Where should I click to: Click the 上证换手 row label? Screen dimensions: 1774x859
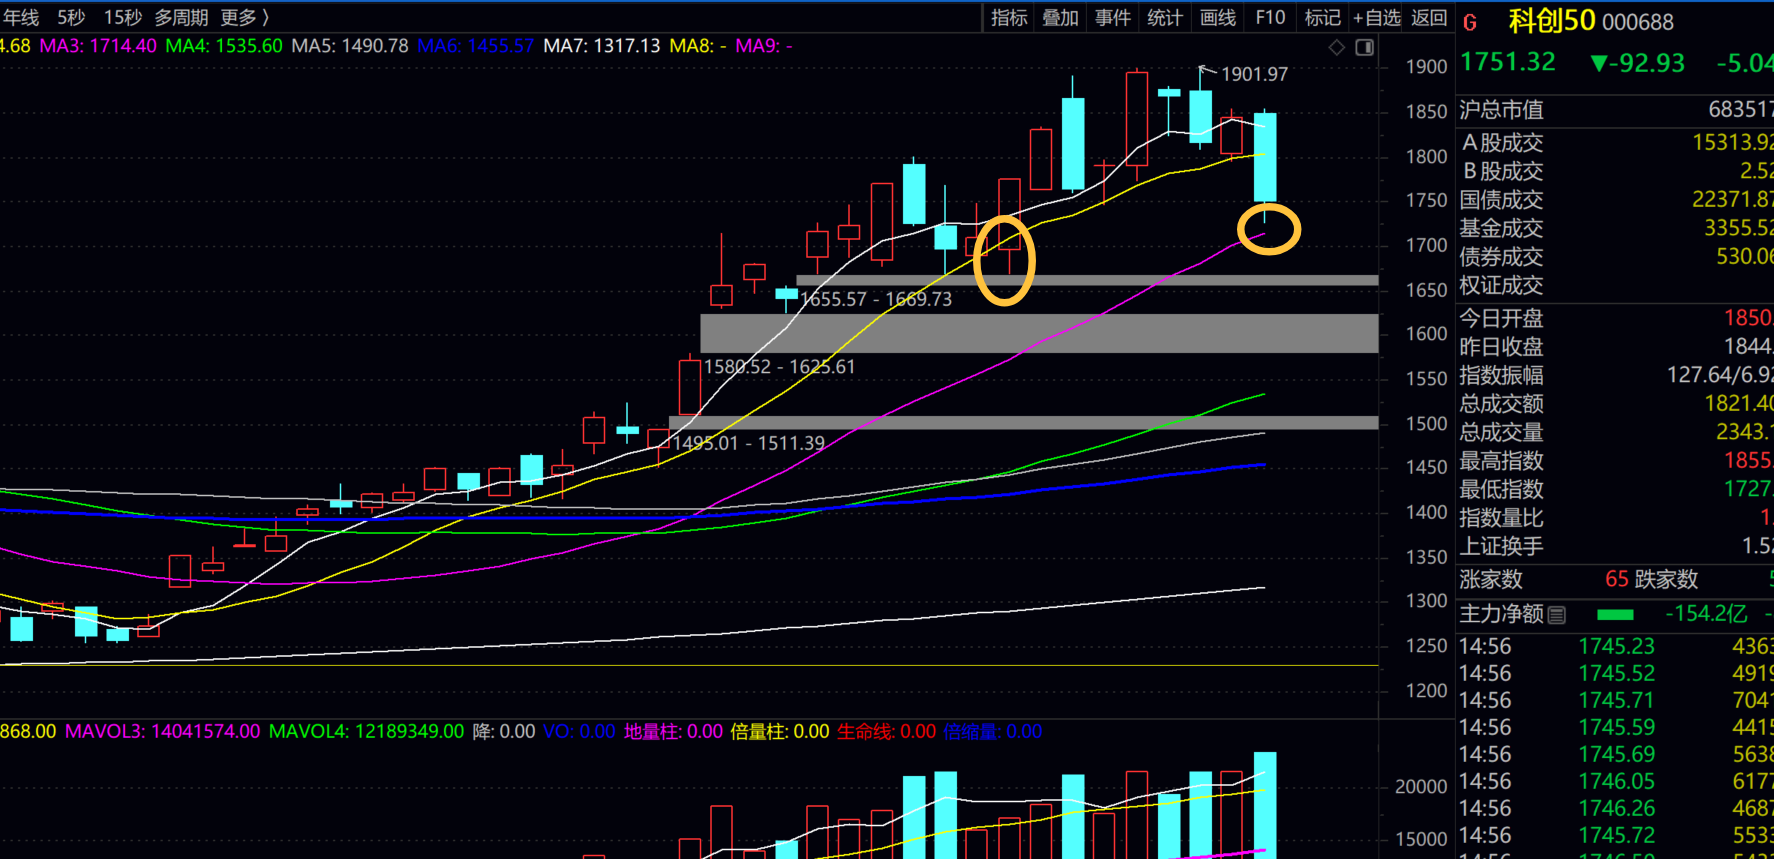pos(1501,547)
